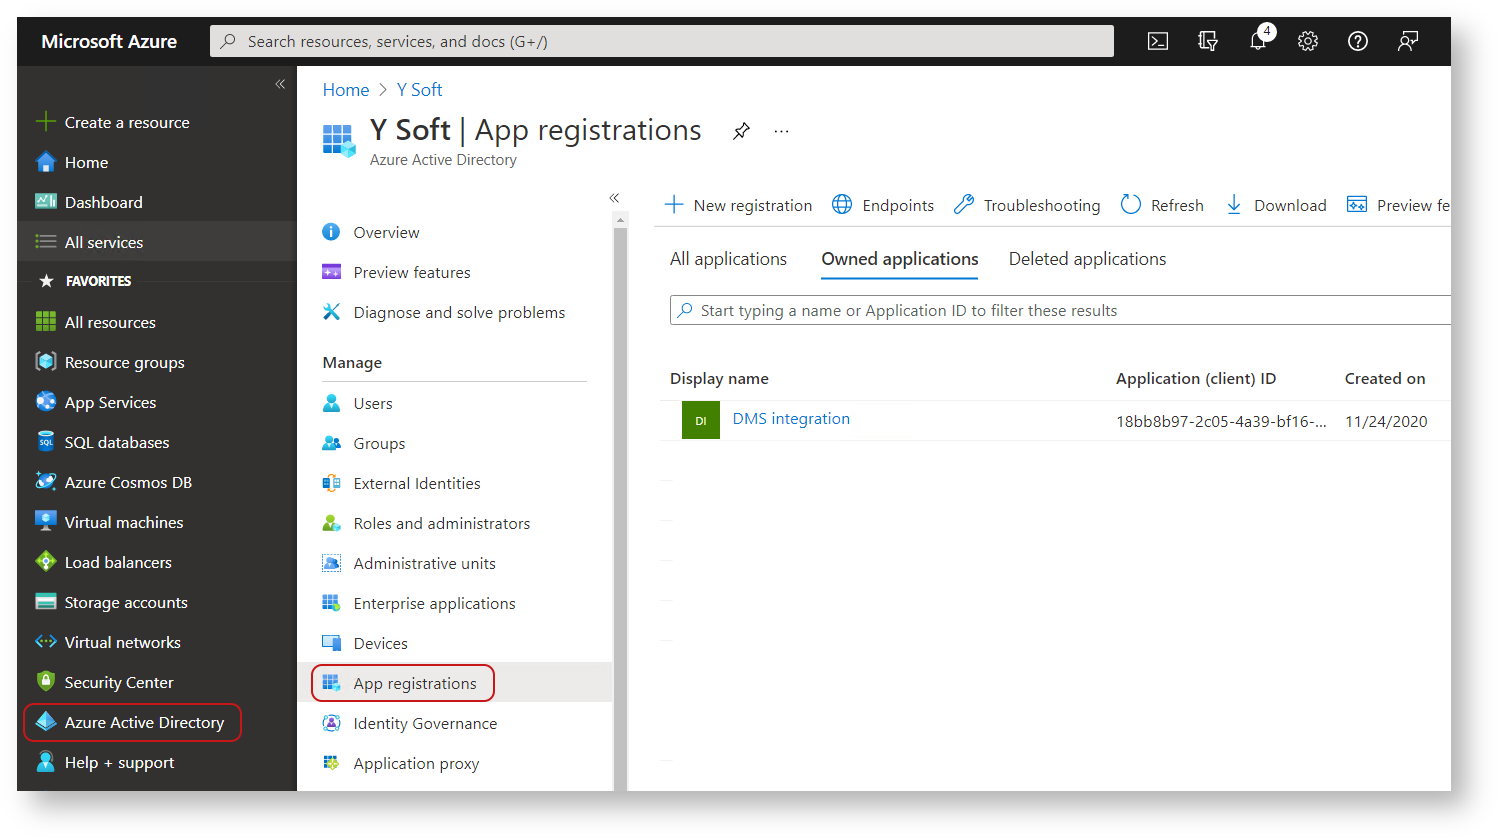
Task: Open the Help question mark icon
Action: 1358,41
